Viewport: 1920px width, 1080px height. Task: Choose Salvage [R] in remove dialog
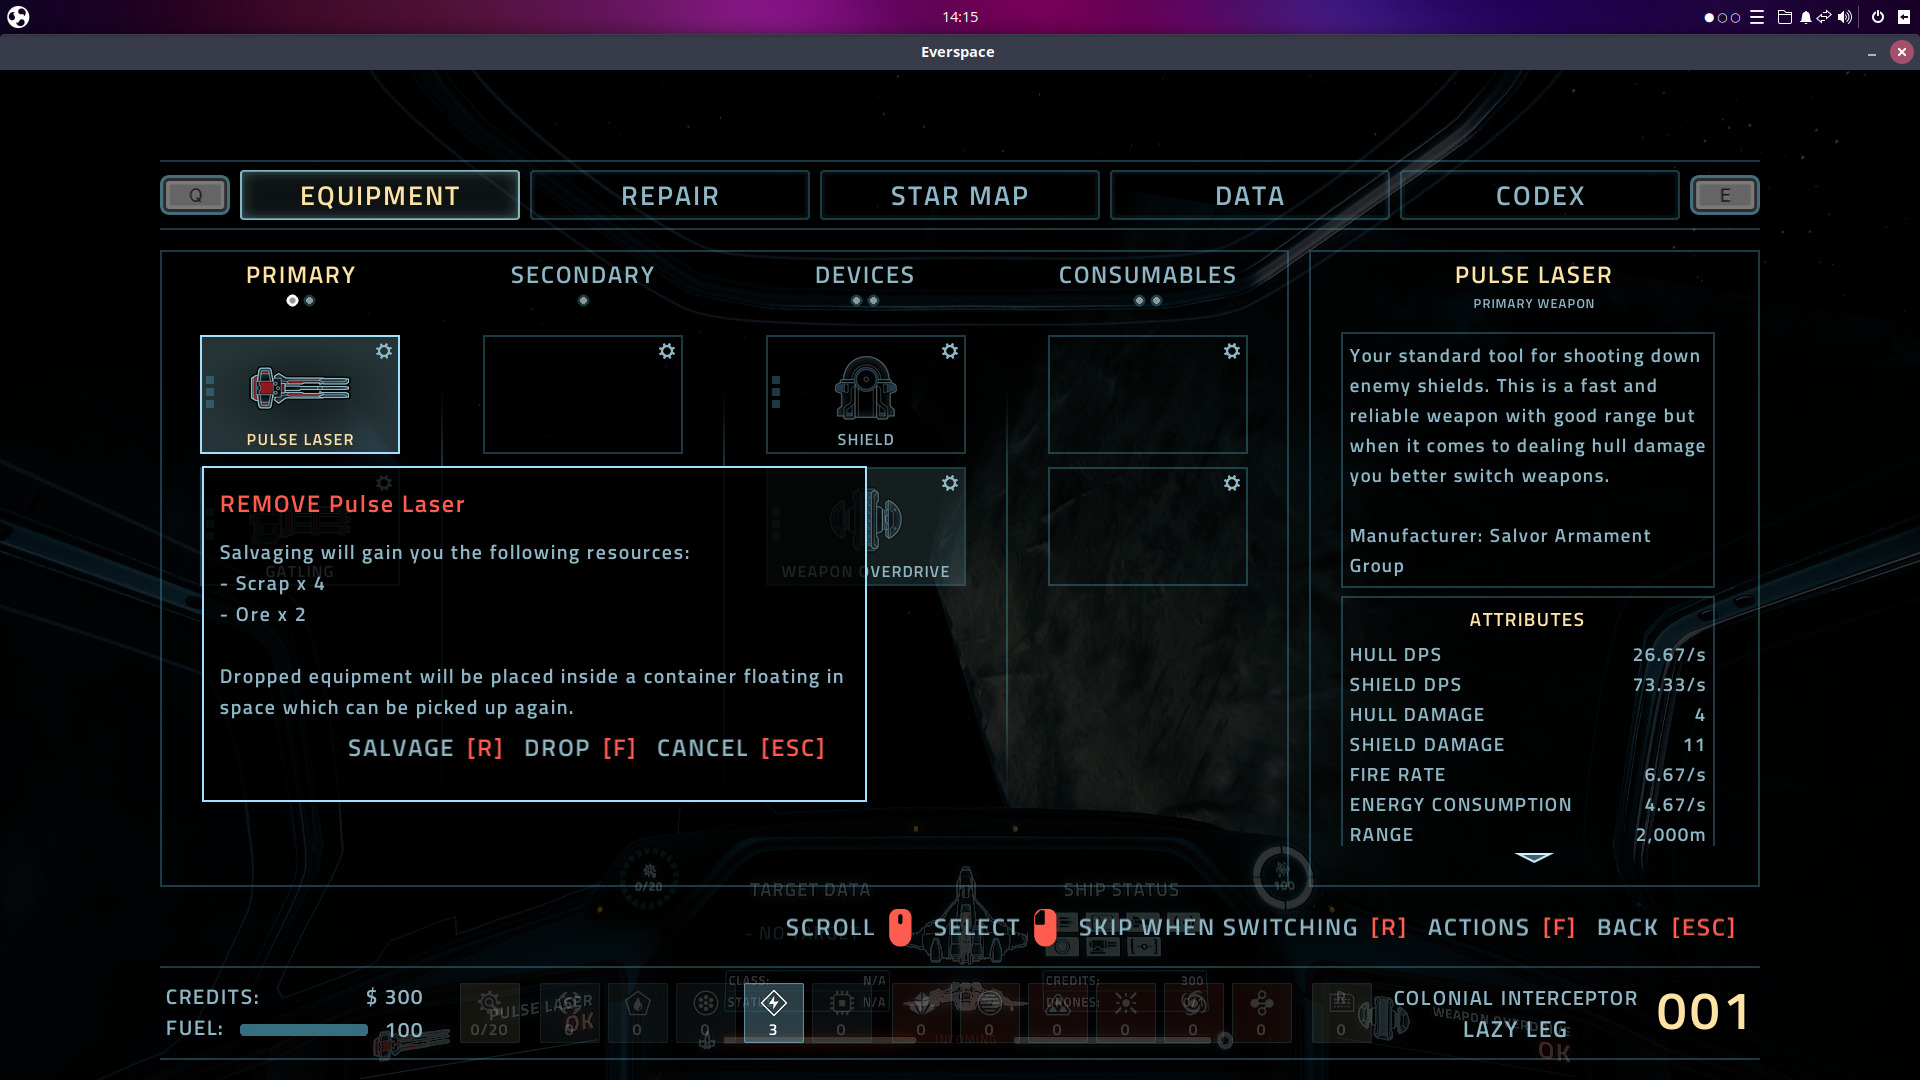[425, 748]
